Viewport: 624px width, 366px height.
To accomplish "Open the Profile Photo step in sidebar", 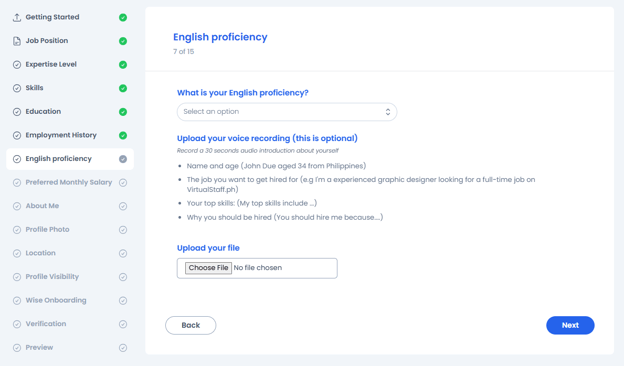I will [70, 230].
